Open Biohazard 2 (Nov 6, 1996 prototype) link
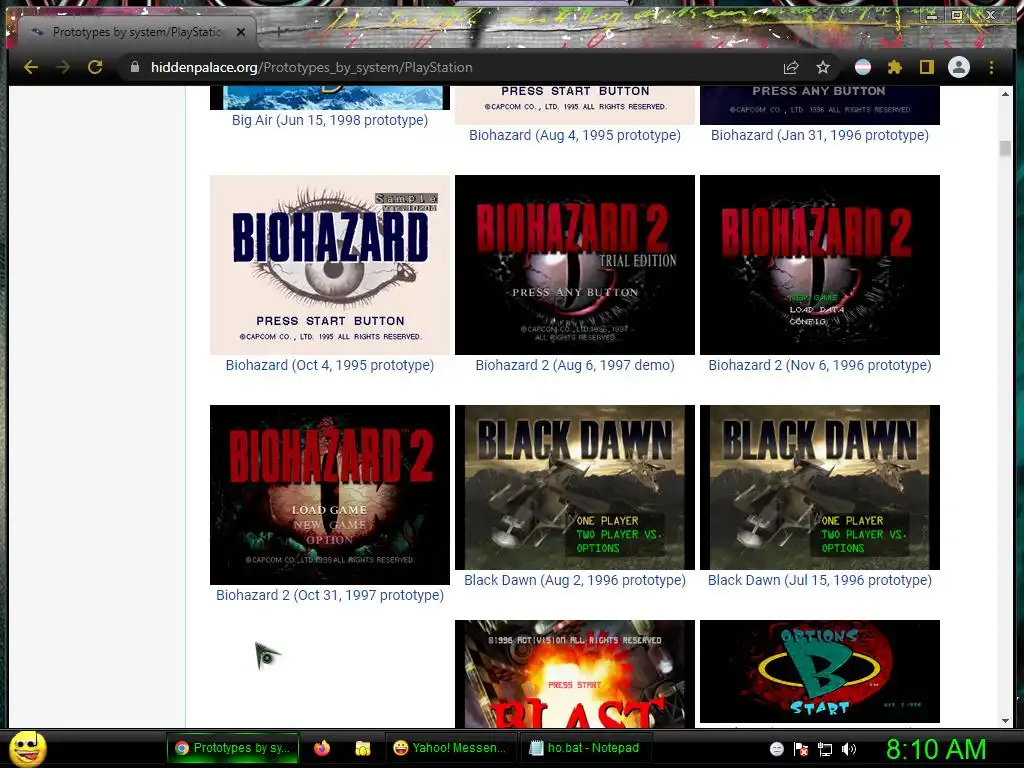The height and width of the screenshot is (768, 1024). pos(820,365)
